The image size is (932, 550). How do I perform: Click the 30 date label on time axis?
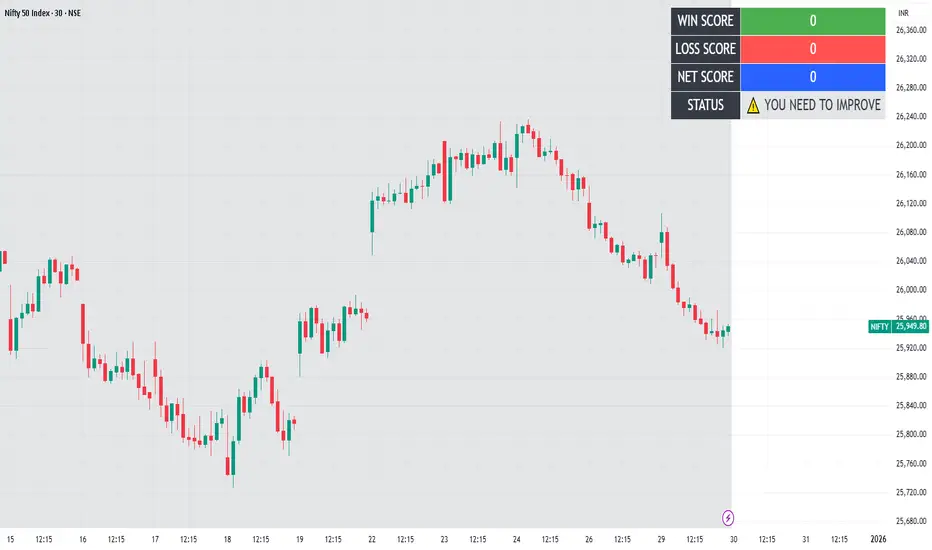coord(734,539)
